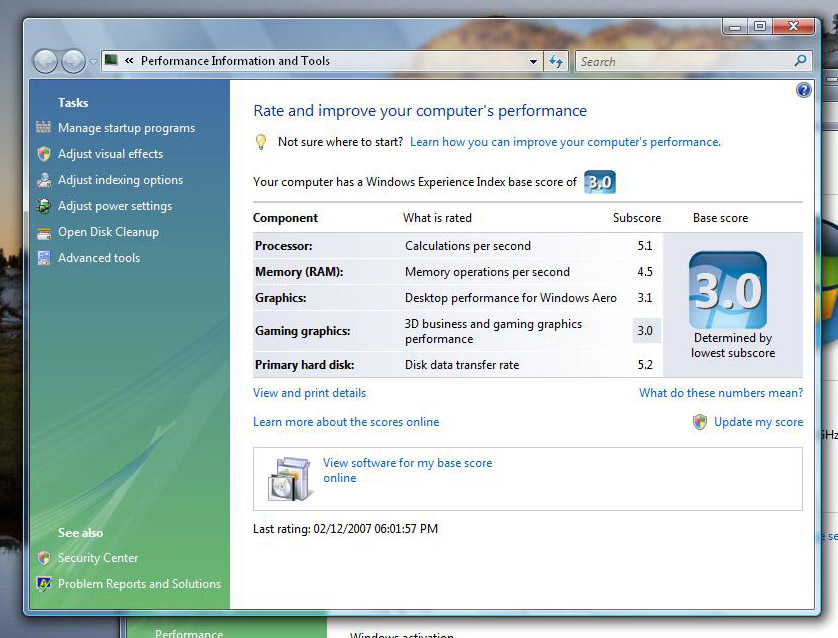Click the small 3.0 badge beside base score text
This screenshot has height=638, width=838.
click(x=600, y=182)
